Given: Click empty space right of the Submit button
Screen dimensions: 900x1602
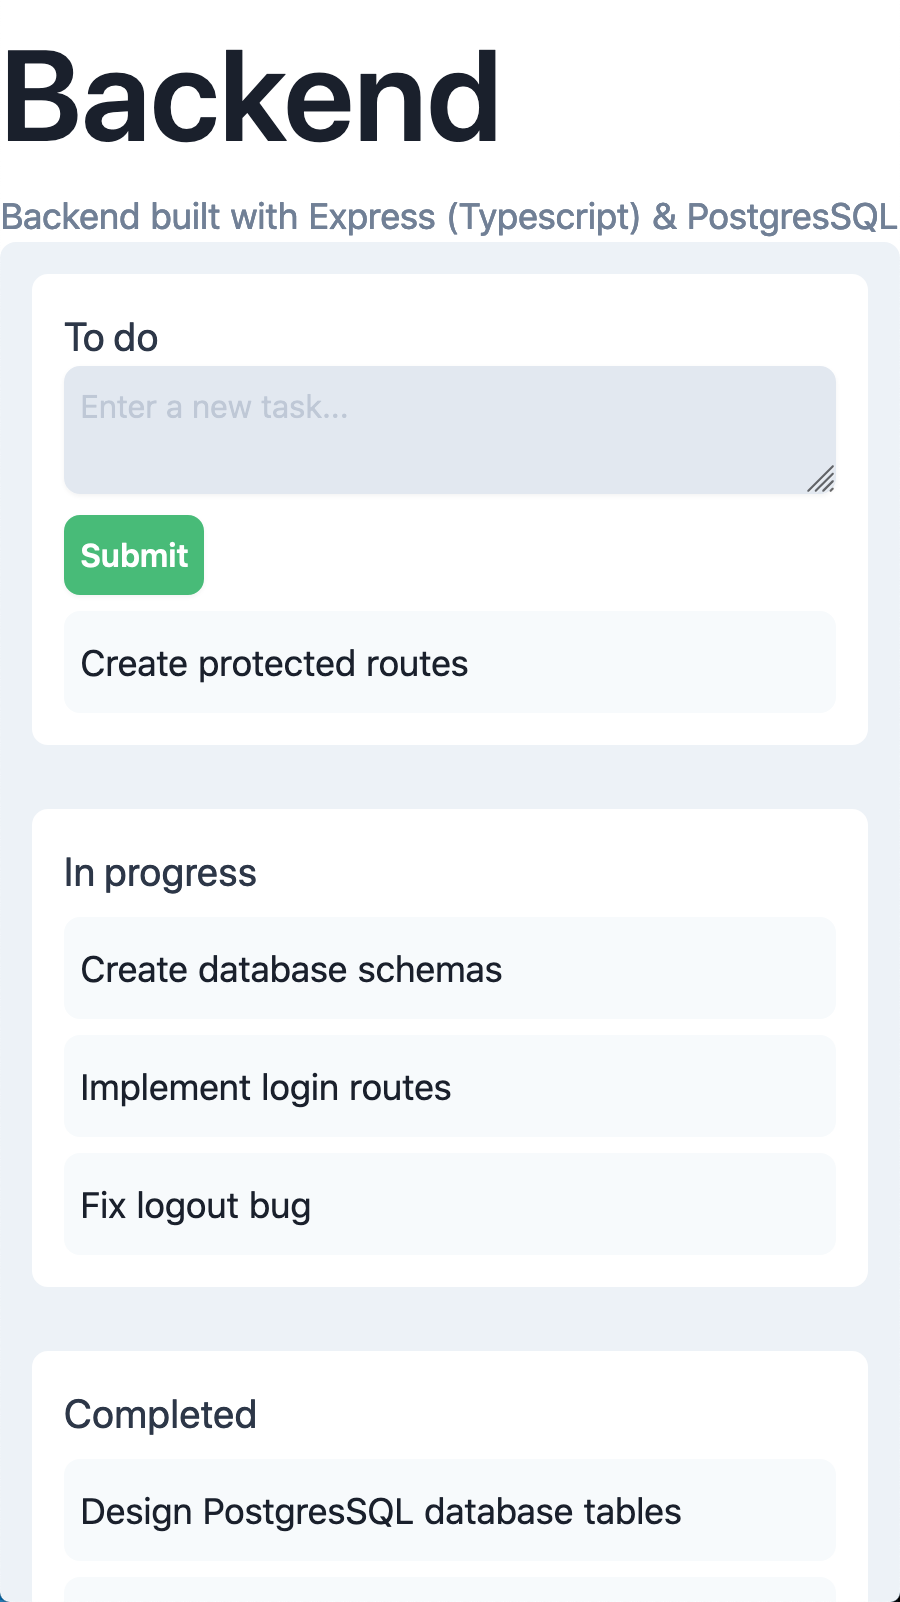Looking at the screenshot, I should pos(520,555).
